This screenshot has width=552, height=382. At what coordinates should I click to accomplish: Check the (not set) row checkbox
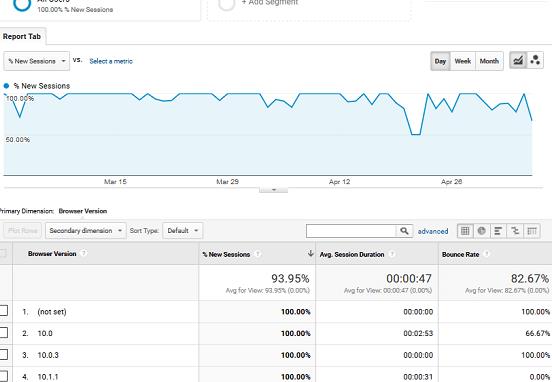[3, 311]
